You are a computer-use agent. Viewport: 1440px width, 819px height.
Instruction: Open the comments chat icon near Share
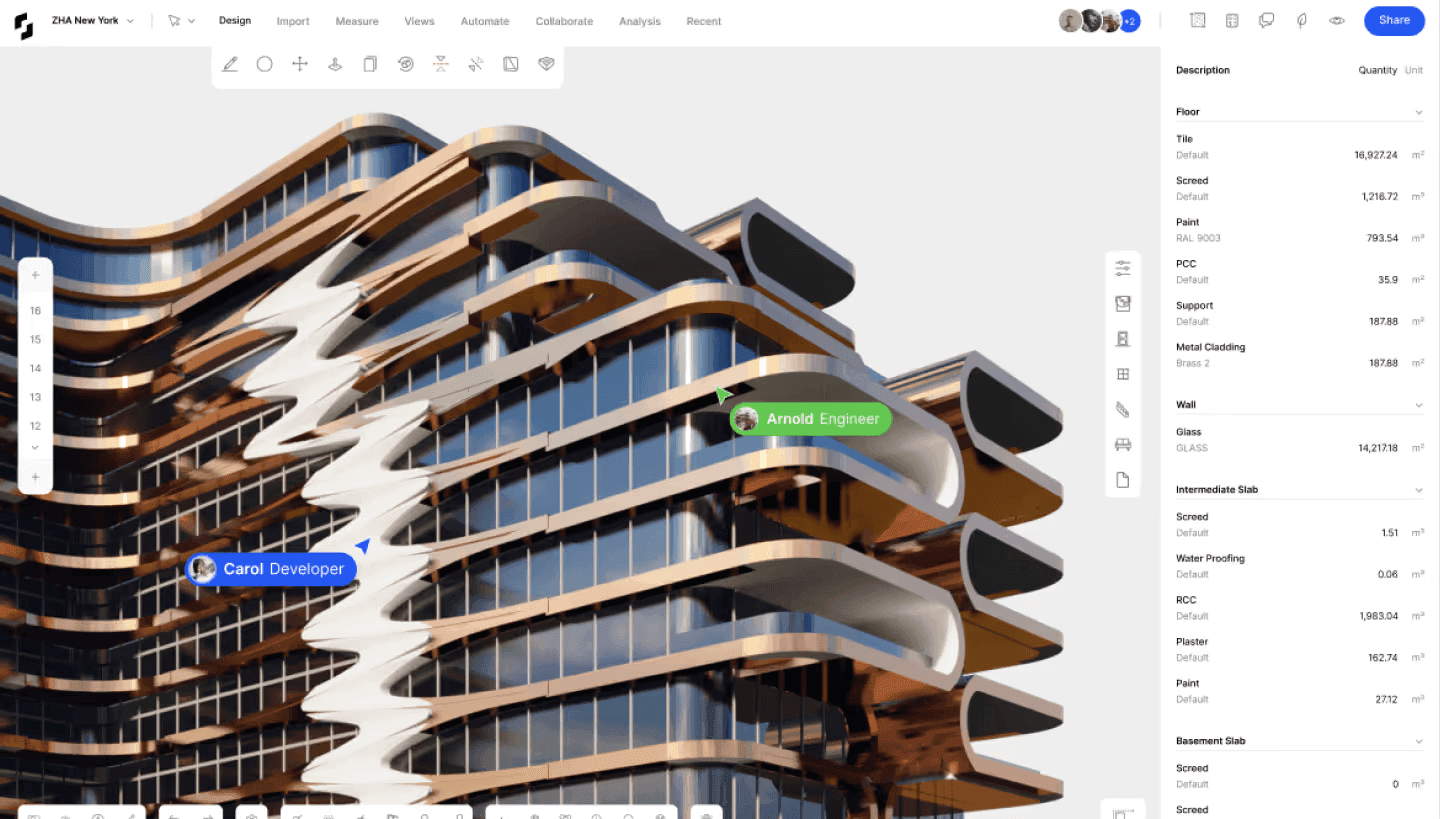(x=1267, y=20)
